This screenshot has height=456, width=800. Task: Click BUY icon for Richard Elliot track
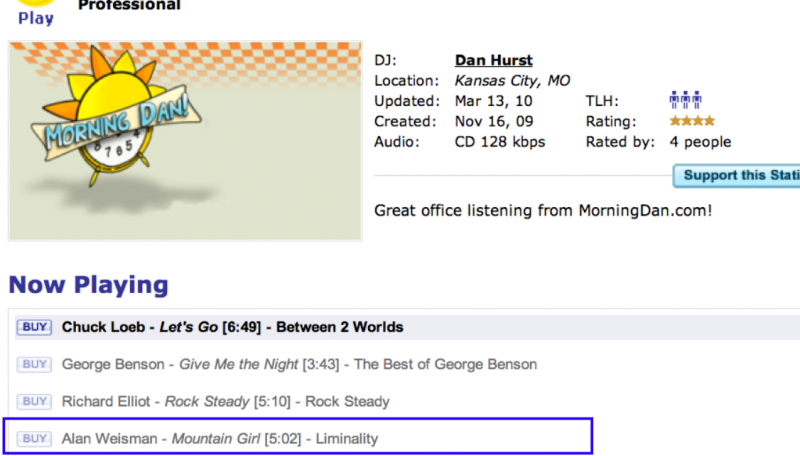tap(33, 401)
